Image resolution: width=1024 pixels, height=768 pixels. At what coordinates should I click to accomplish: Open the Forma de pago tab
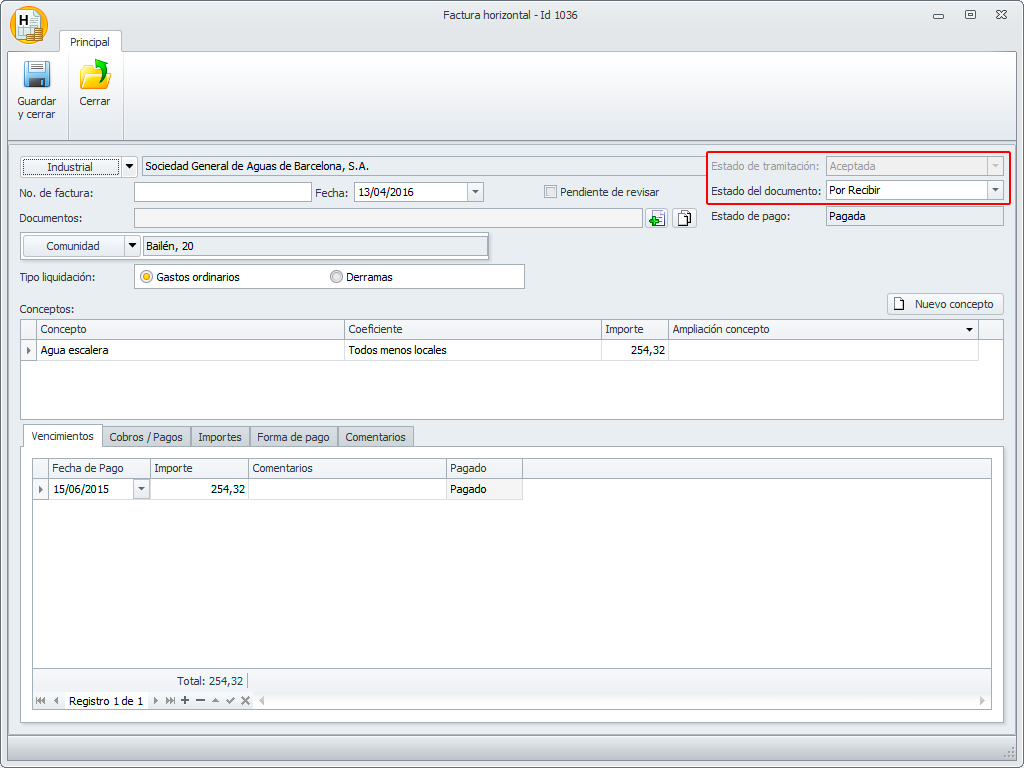click(293, 437)
